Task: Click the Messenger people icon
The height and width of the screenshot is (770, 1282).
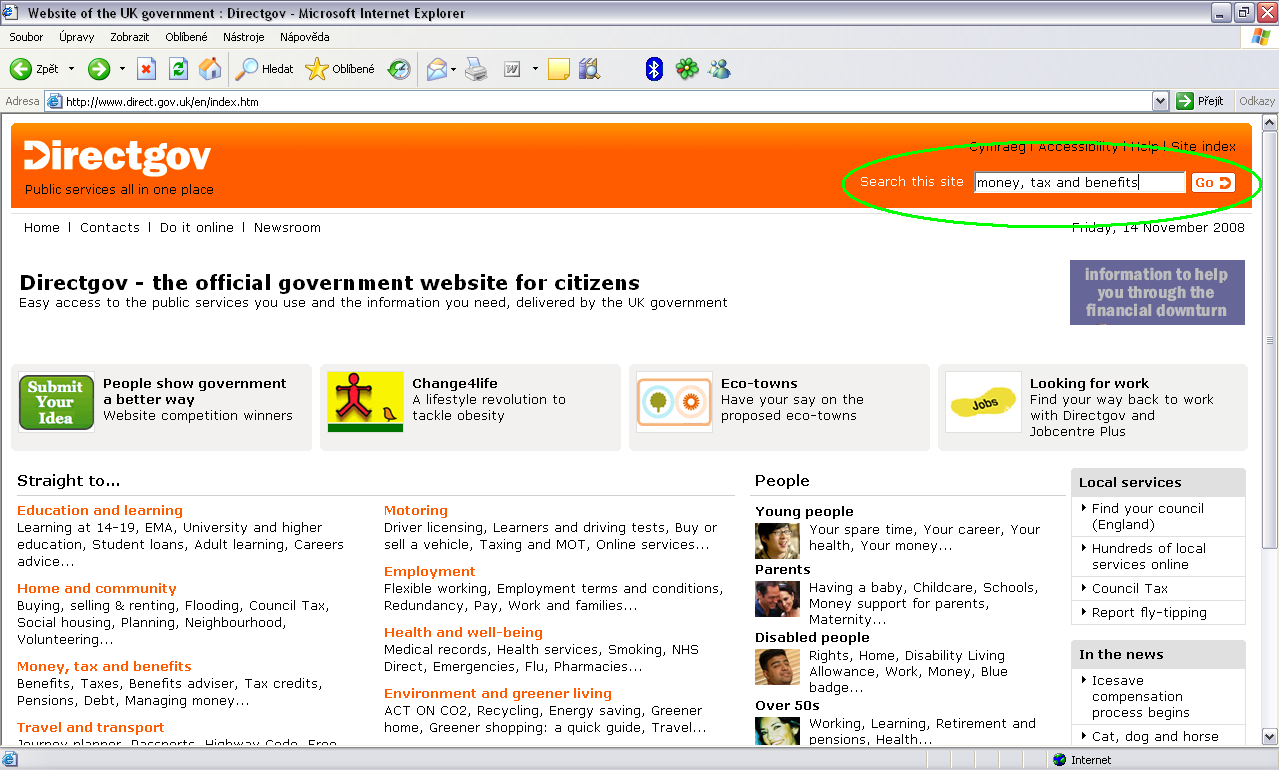Action: click(719, 69)
